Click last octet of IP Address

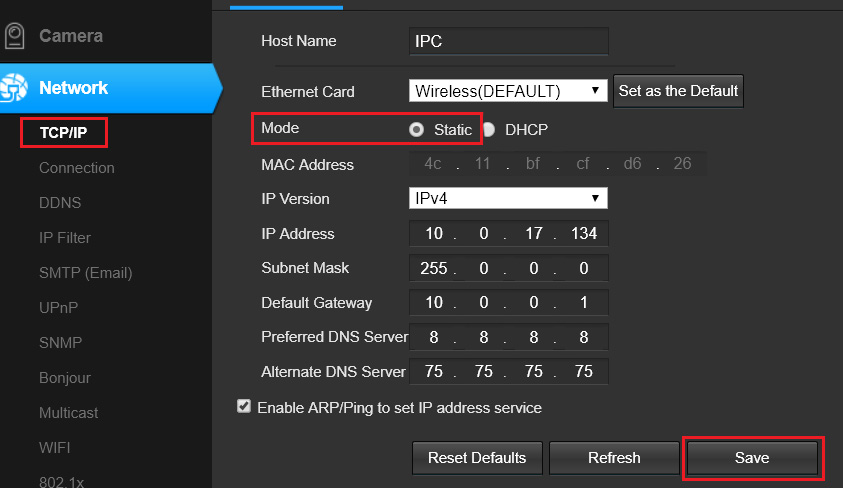click(585, 234)
